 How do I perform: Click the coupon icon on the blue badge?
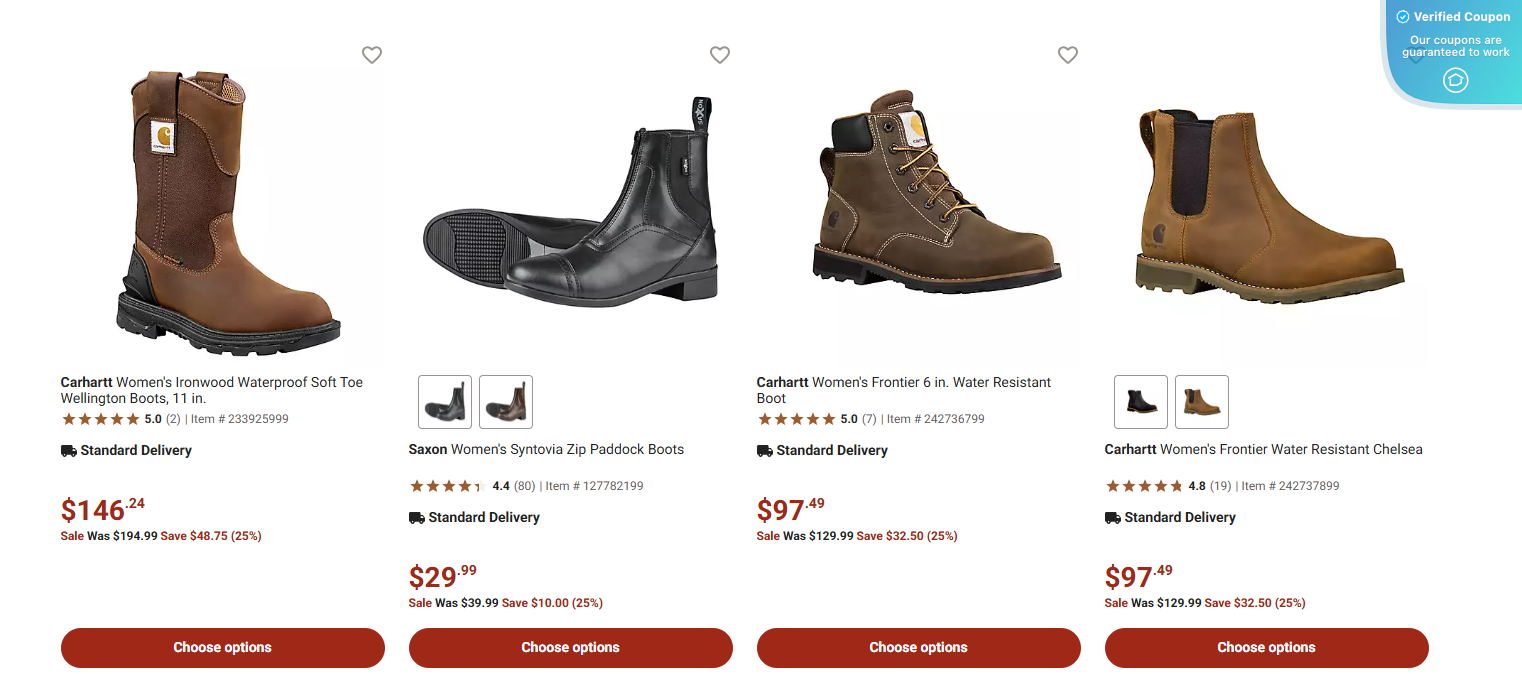point(1456,80)
